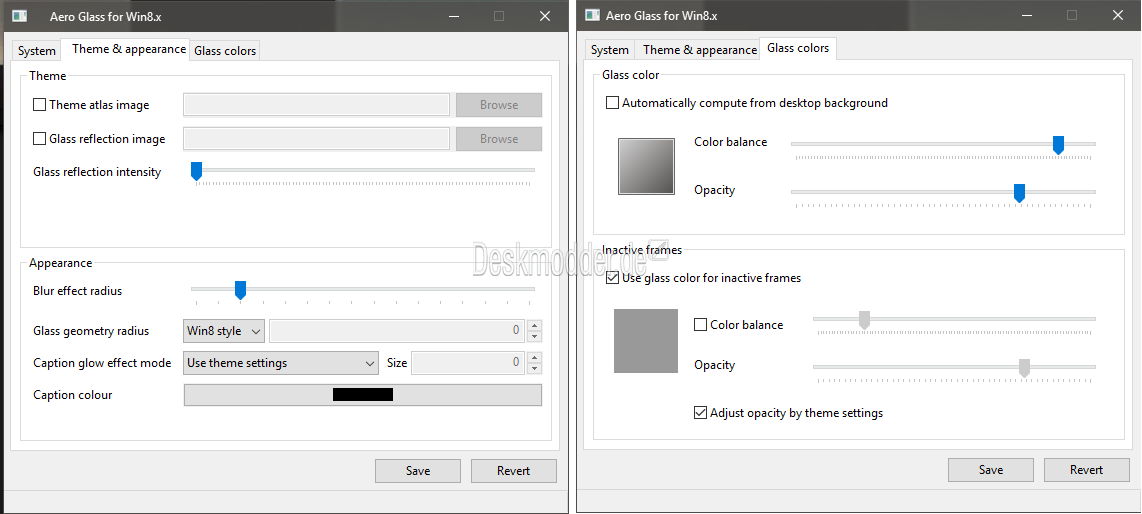Close the right Aero Glass window
Image resolution: width=1142 pixels, height=514 pixels.
[1118, 15]
